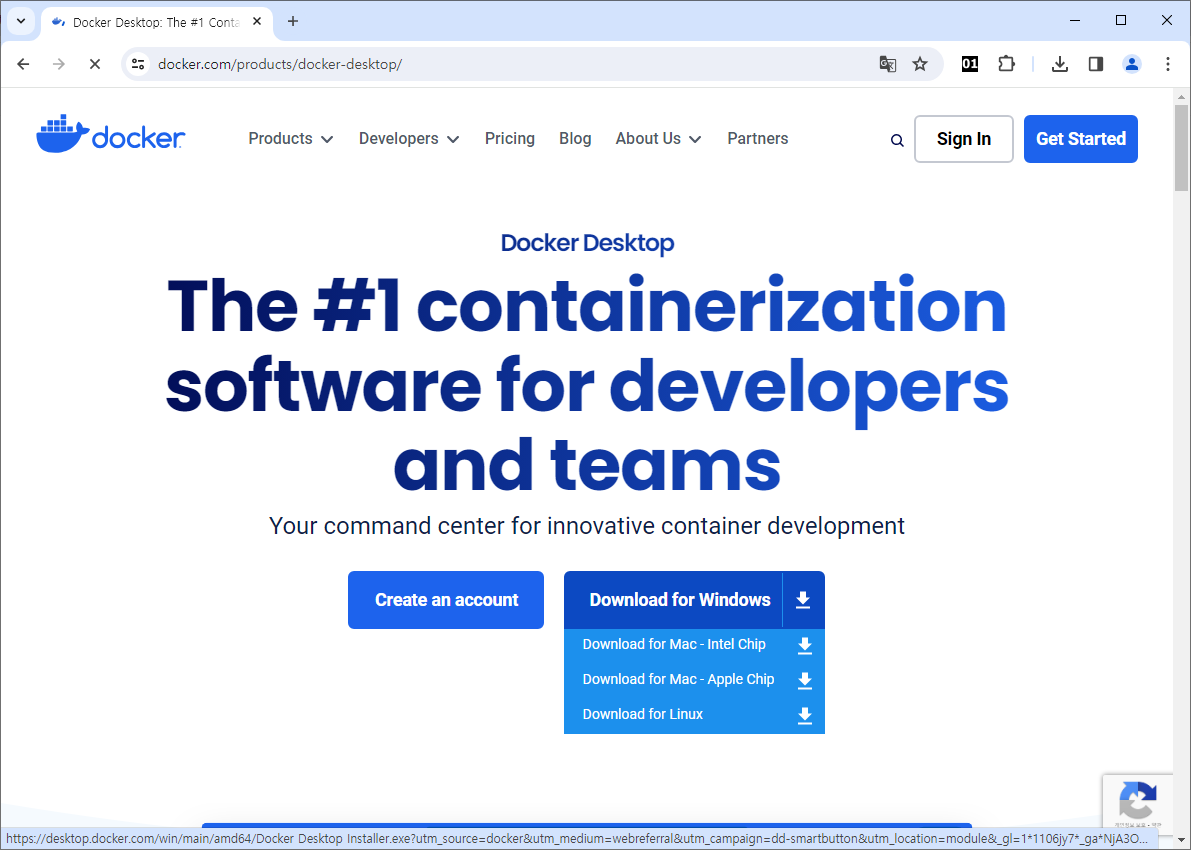Click the browser back arrow
This screenshot has height=850, width=1191.
(x=23, y=64)
